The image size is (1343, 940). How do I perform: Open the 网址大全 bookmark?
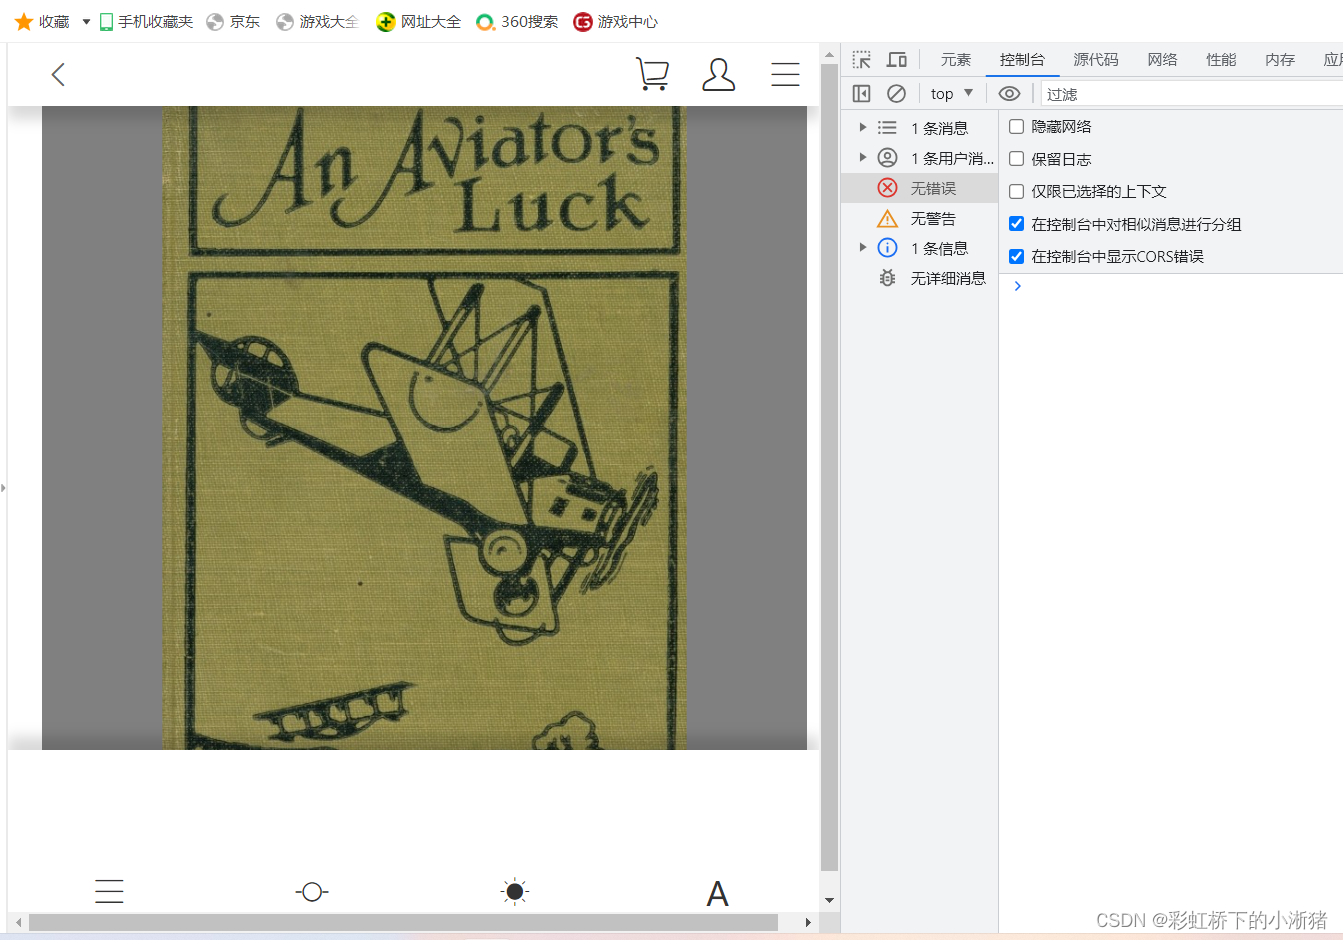tap(419, 21)
